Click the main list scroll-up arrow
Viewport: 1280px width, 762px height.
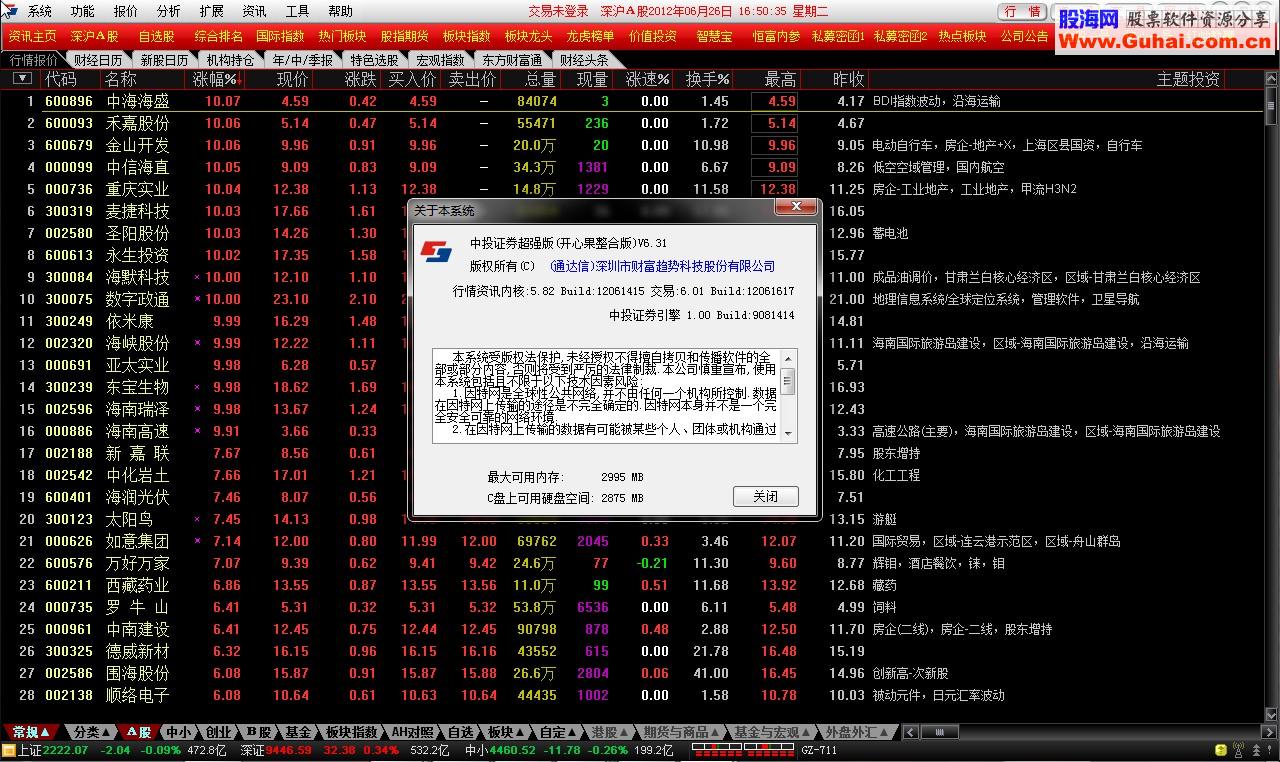[1270, 77]
